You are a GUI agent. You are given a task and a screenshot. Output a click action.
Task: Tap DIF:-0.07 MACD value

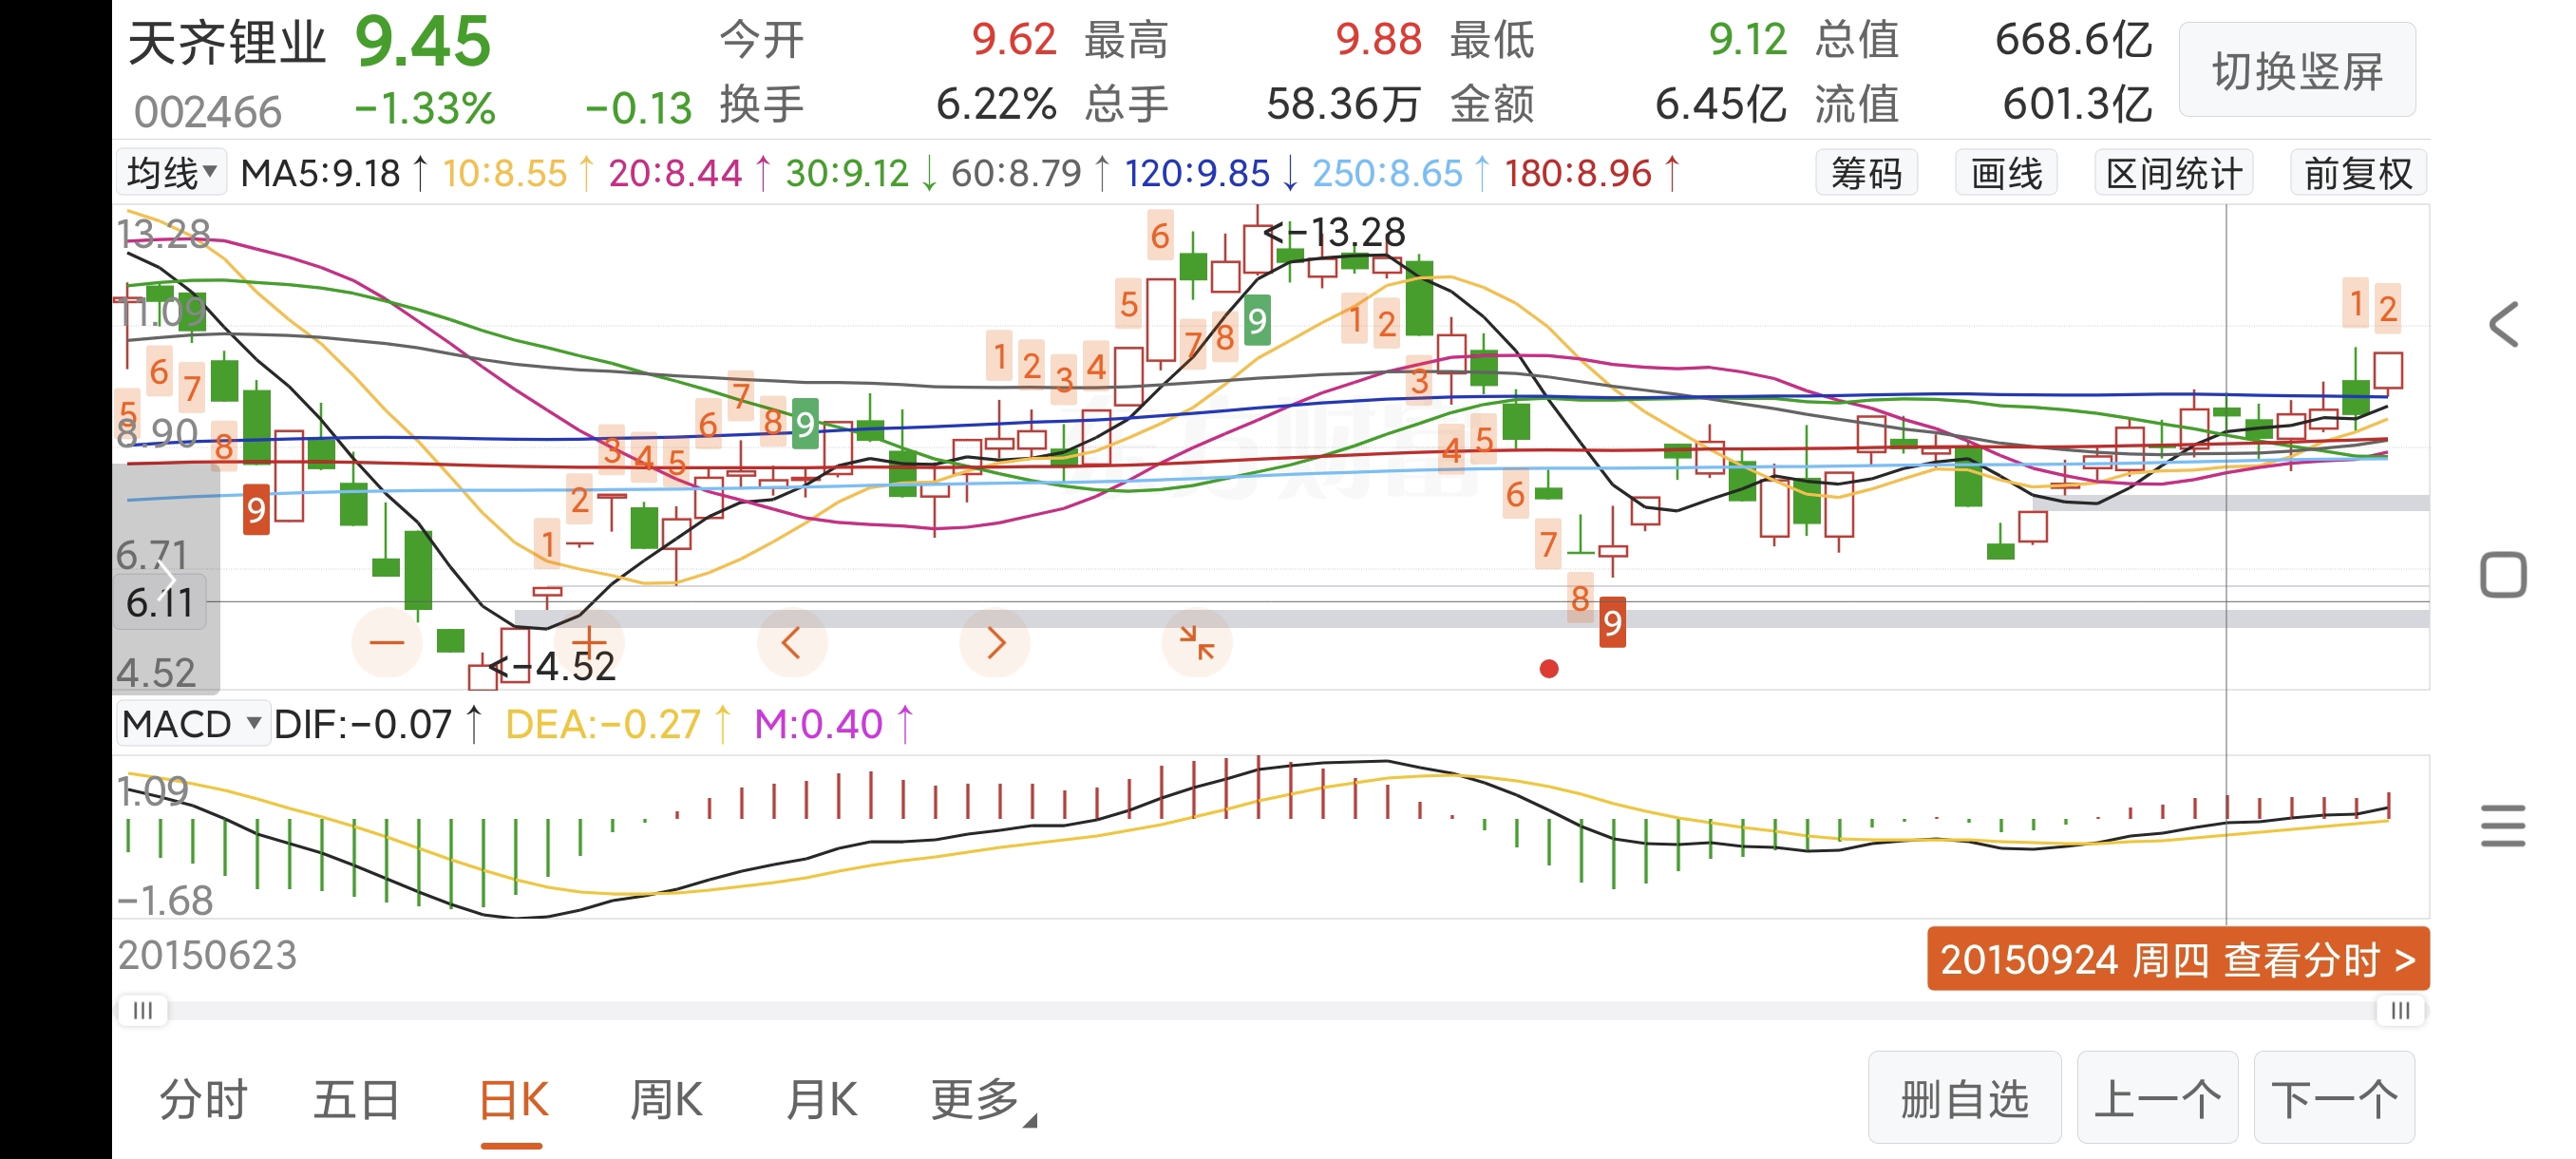[x=378, y=724]
